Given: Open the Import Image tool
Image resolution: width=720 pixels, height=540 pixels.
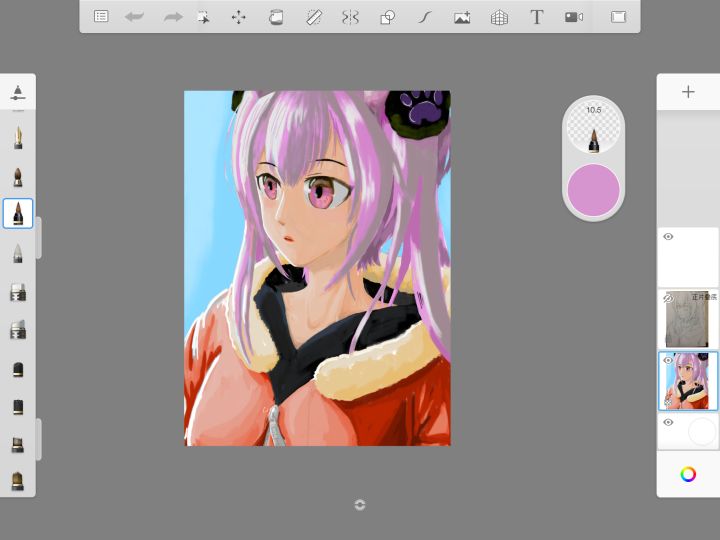Looking at the screenshot, I should pyautogui.click(x=462, y=17).
